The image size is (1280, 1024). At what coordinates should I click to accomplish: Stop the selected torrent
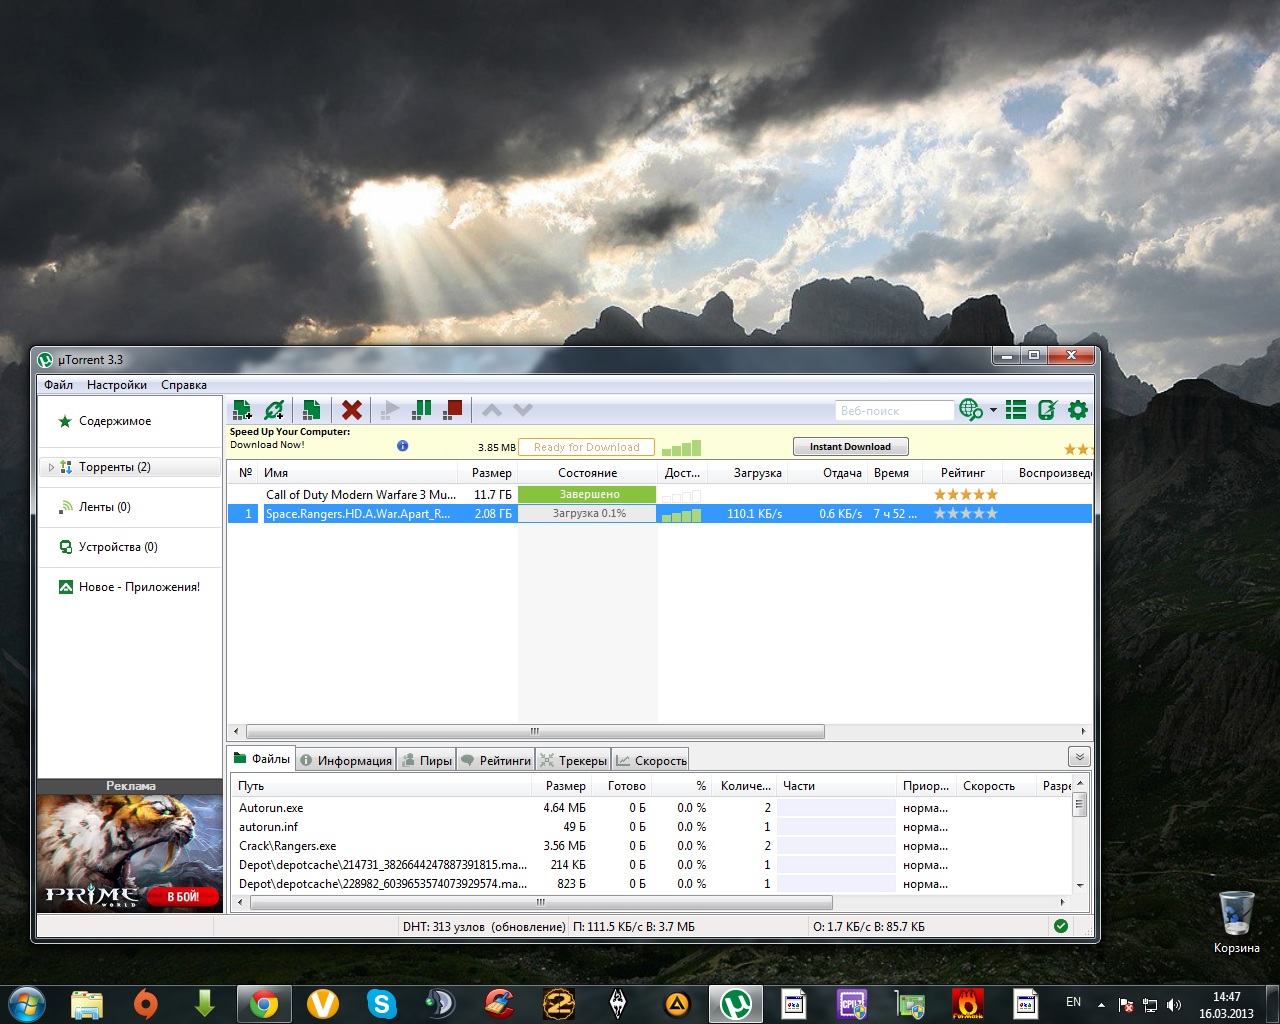coord(453,409)
